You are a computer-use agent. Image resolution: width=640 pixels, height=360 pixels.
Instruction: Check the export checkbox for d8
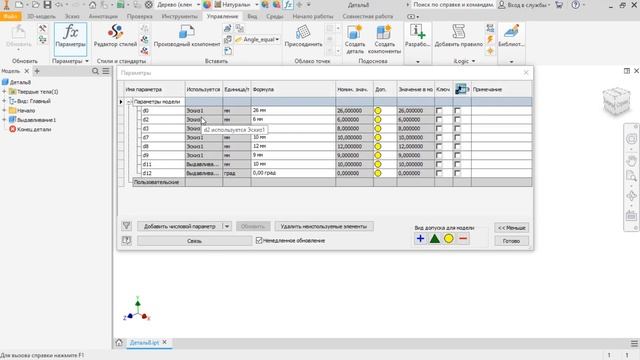click(457, 146)
